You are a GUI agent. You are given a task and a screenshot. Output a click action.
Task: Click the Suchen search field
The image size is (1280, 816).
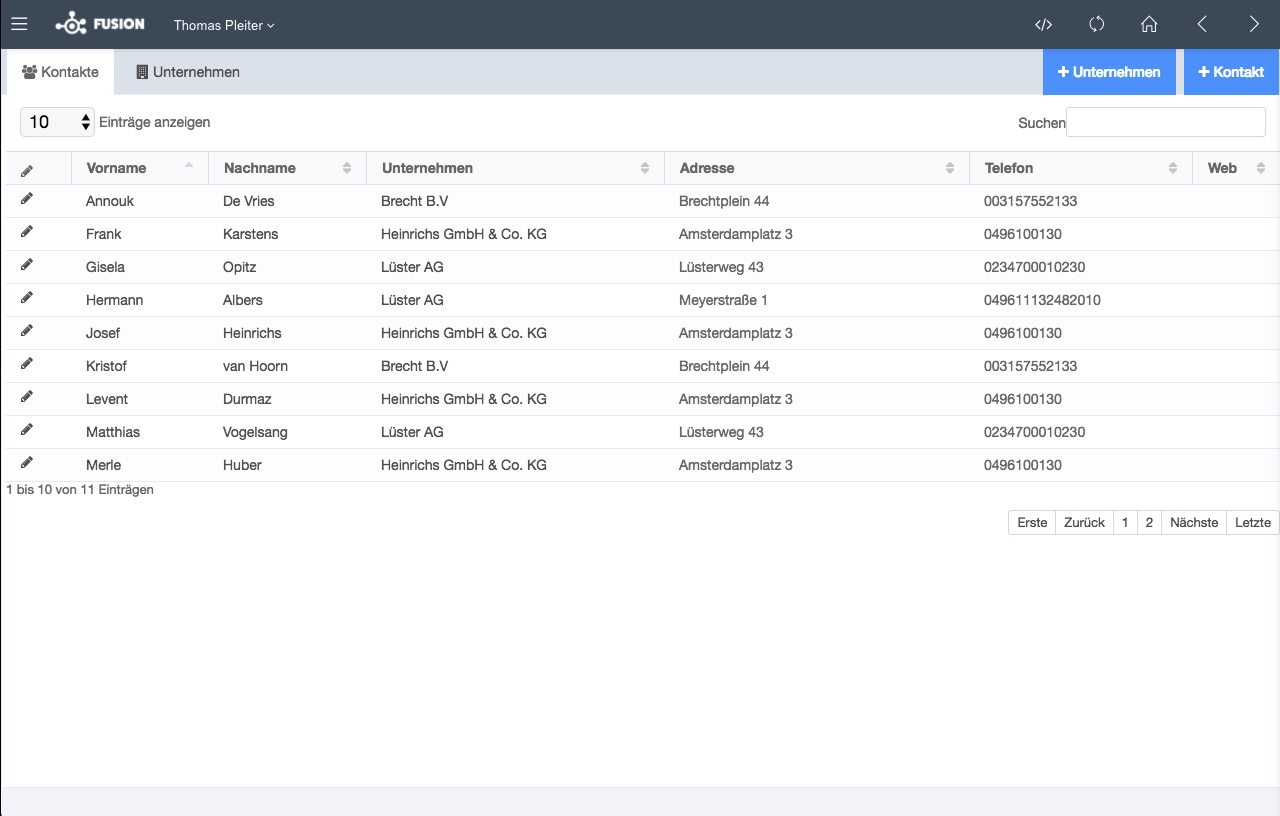(x=1166, y=122)
